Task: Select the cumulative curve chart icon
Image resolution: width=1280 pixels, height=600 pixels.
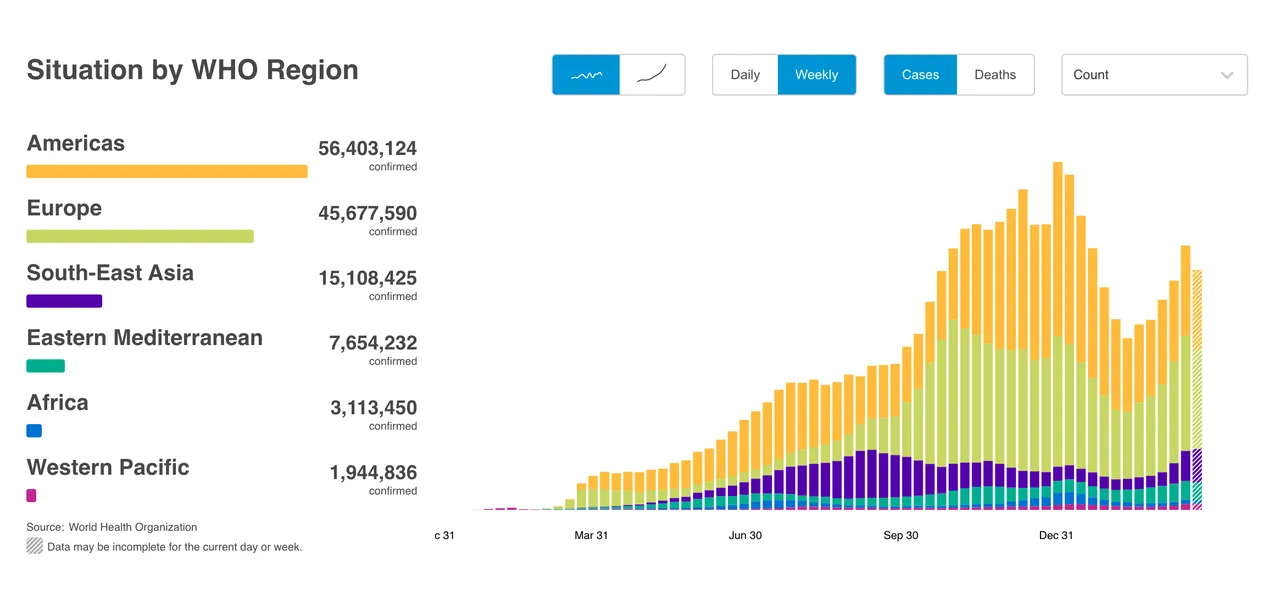Action: pos(652,75)
